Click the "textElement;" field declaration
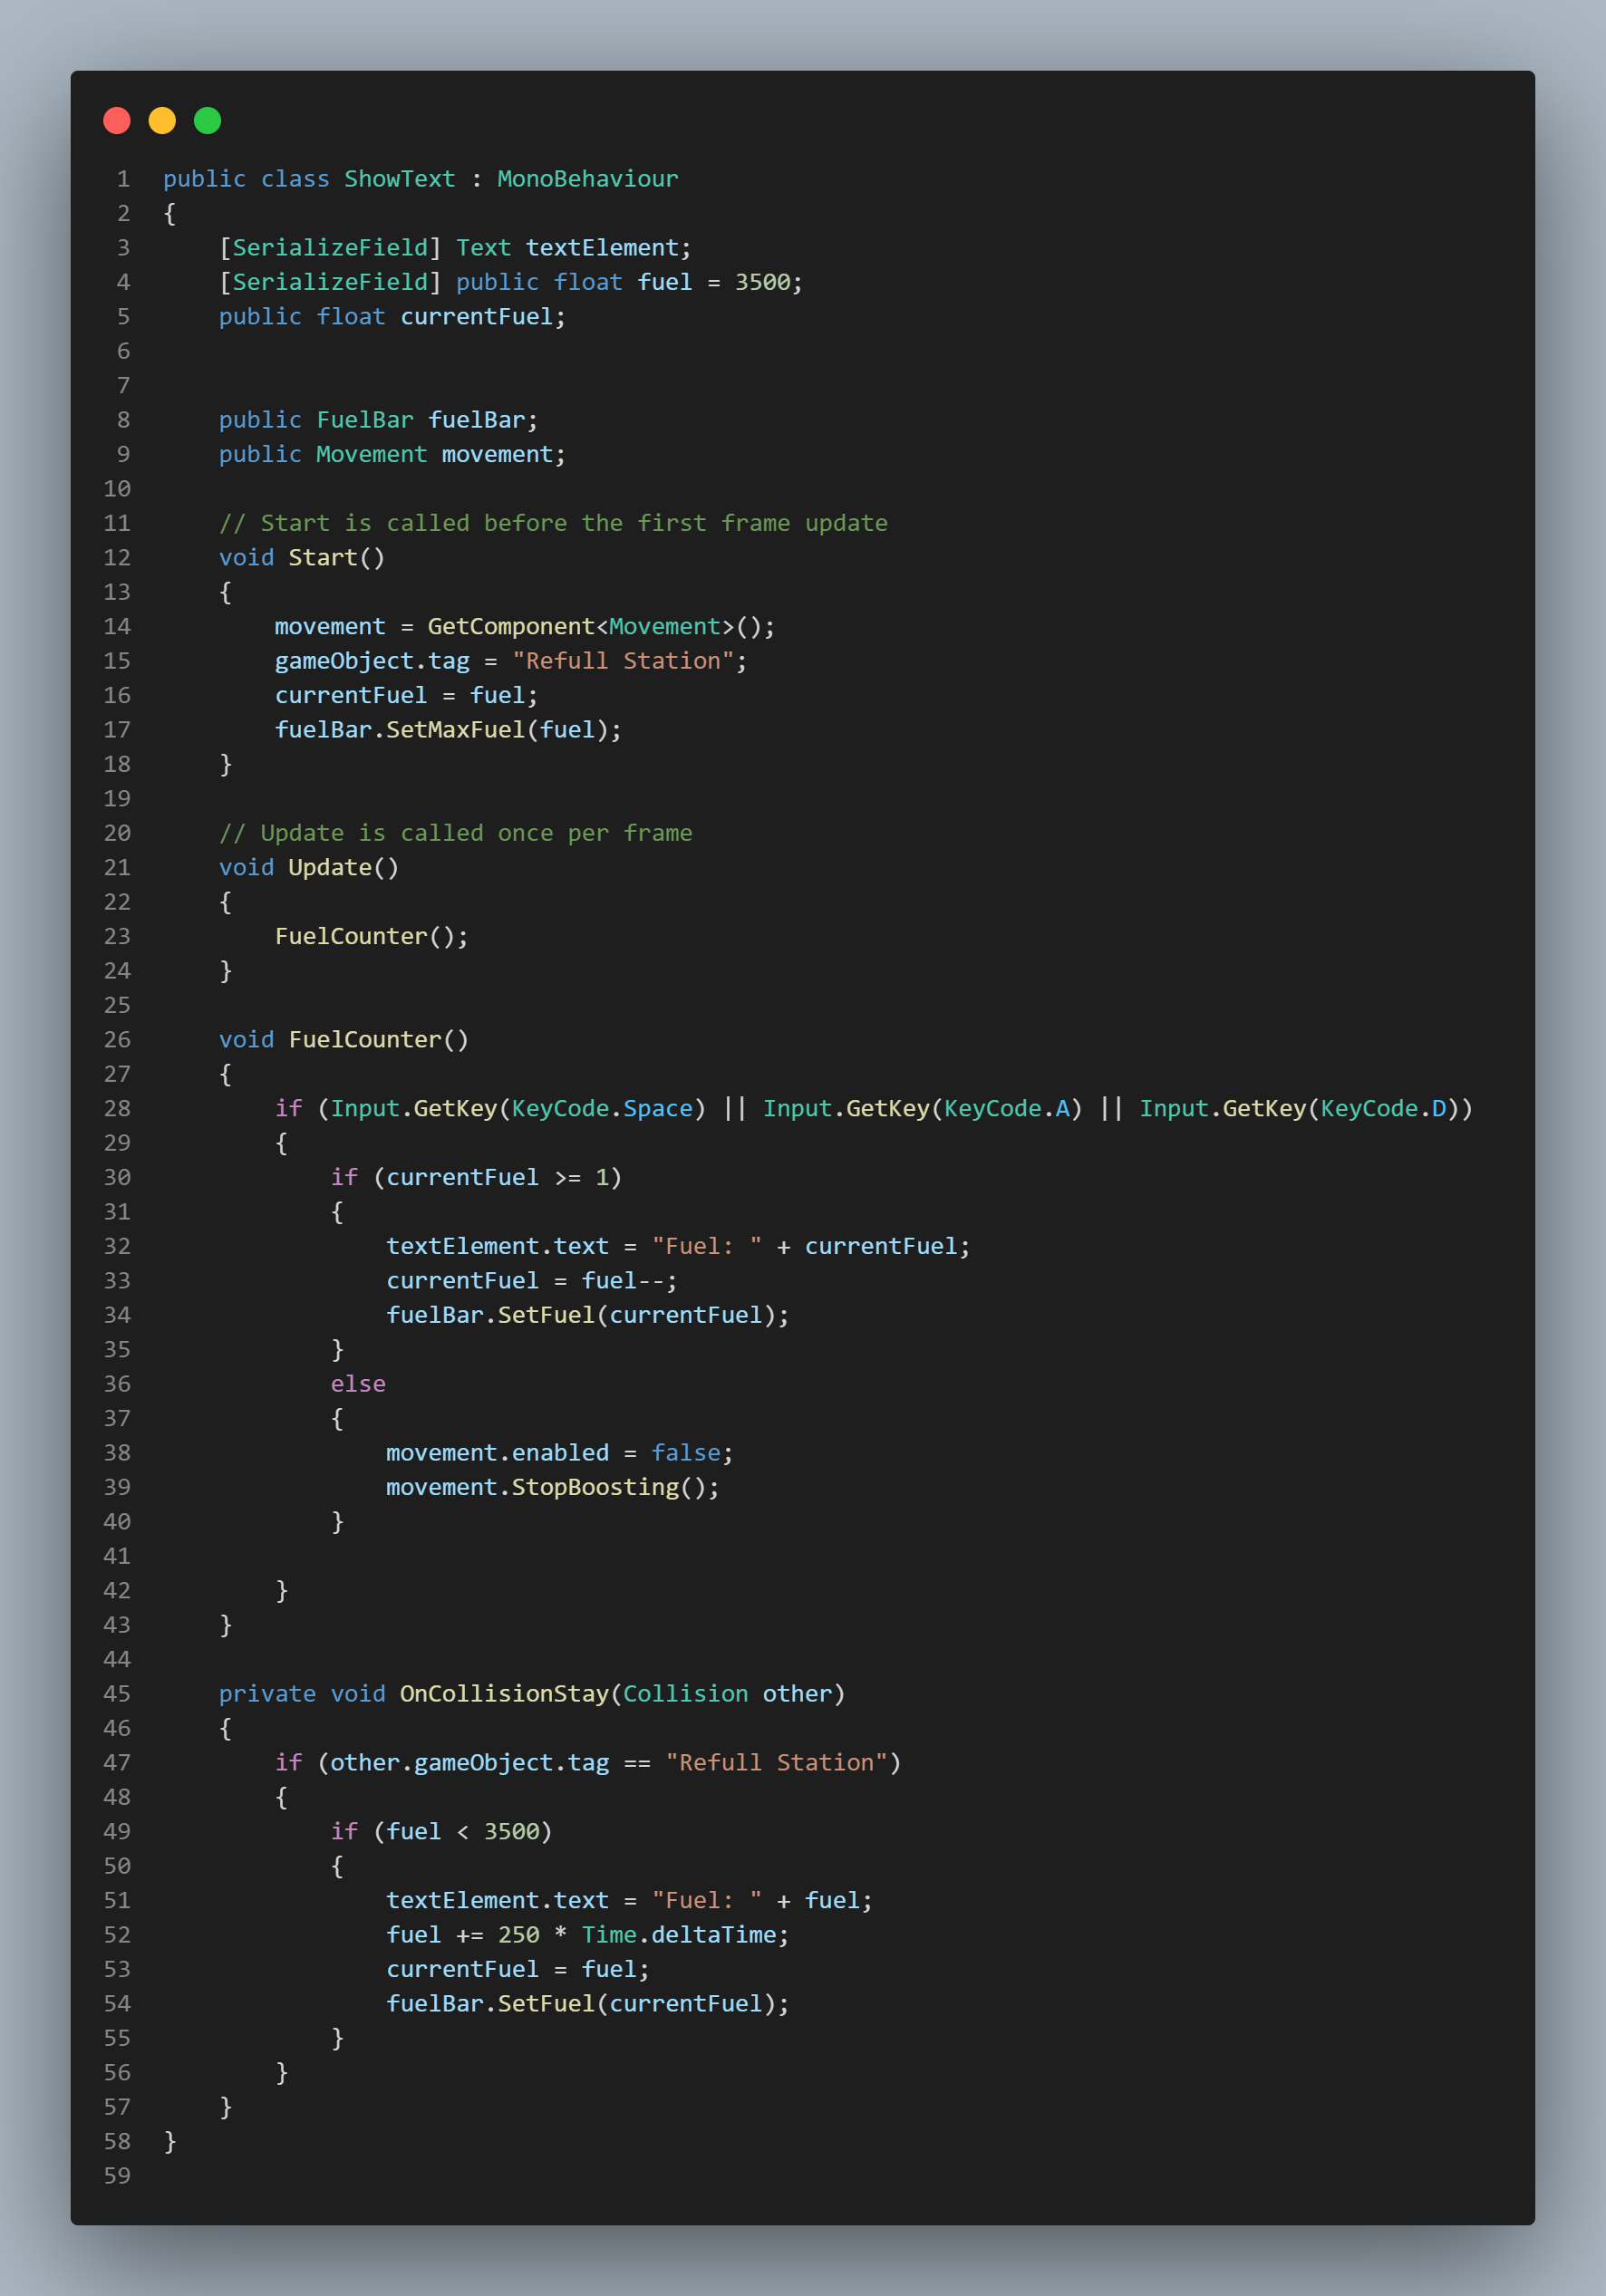The width and height of the screenshot is (1606, 2296). click(609, 248)
